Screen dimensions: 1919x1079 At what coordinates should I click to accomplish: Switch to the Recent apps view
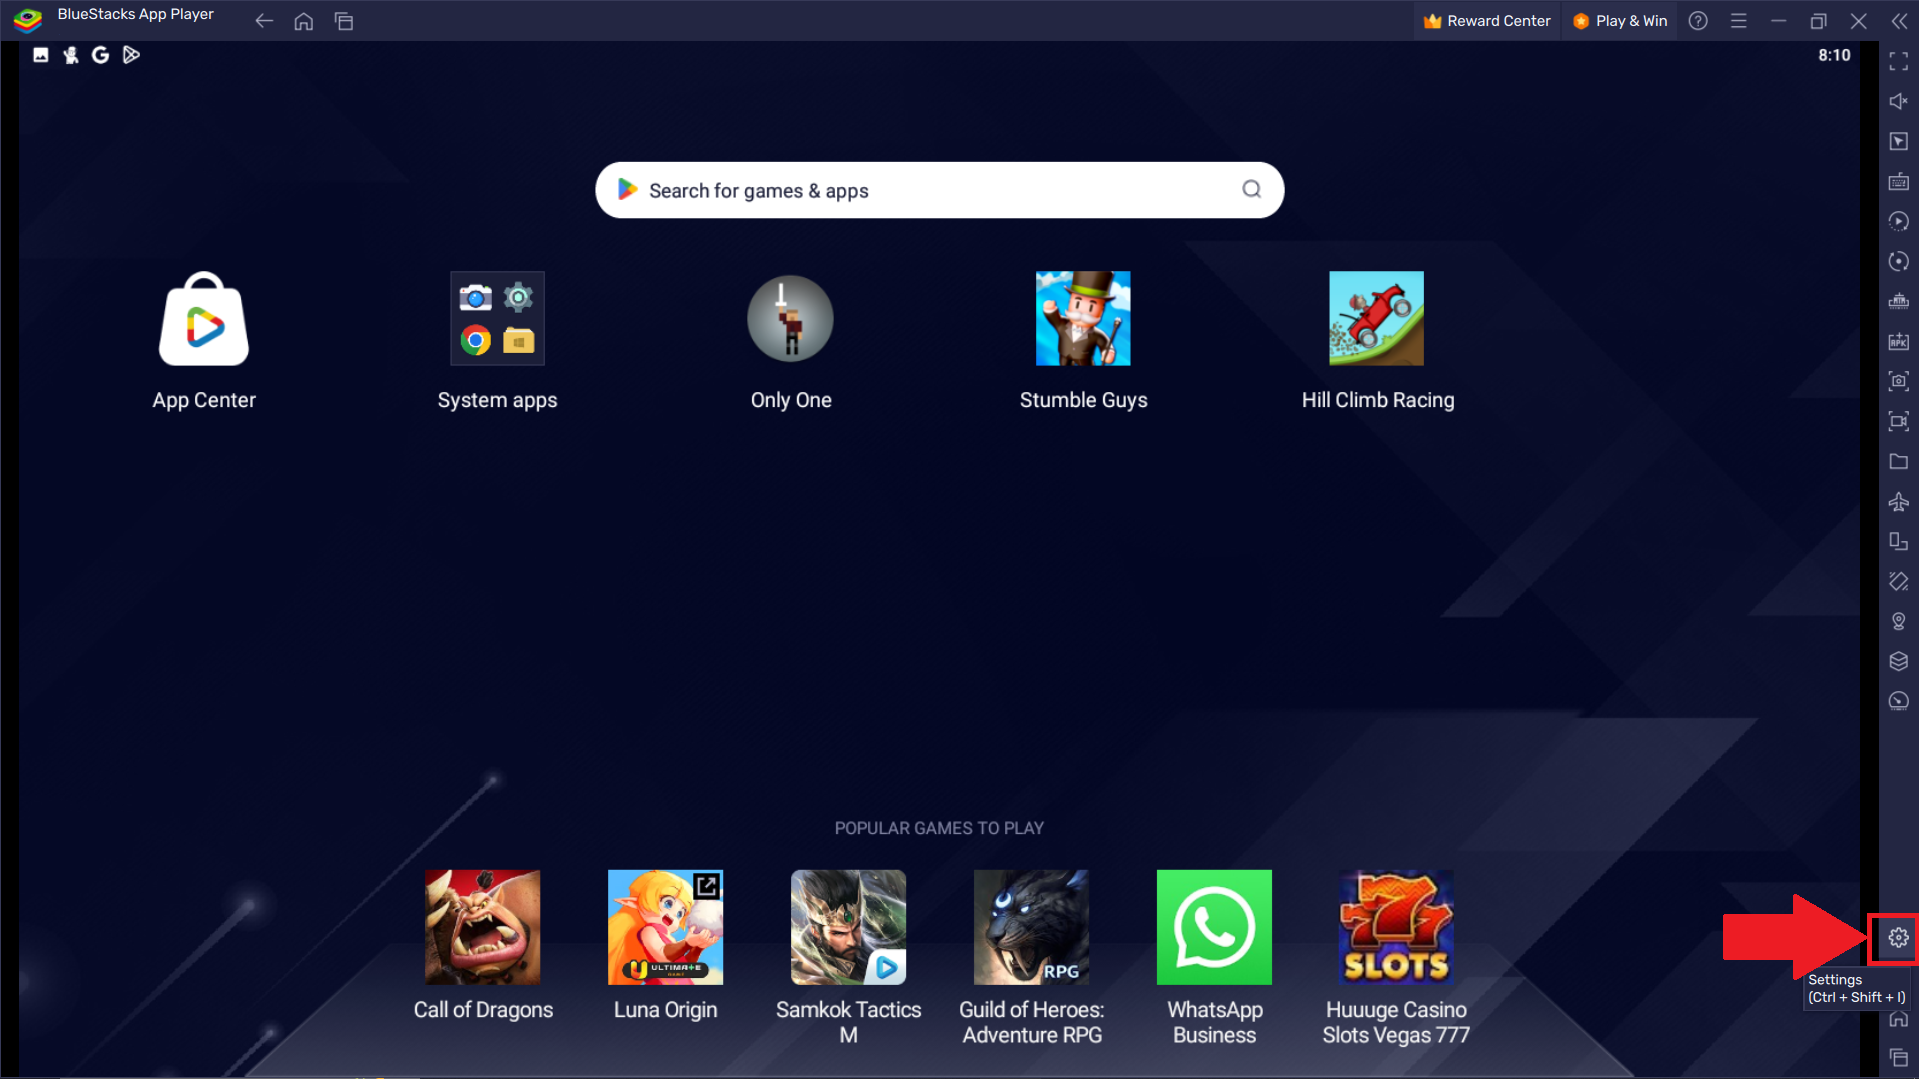point(344,20)
